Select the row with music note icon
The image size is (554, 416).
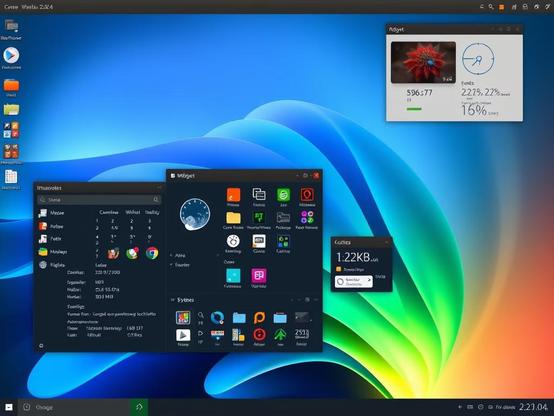click(x=50, y=239)
